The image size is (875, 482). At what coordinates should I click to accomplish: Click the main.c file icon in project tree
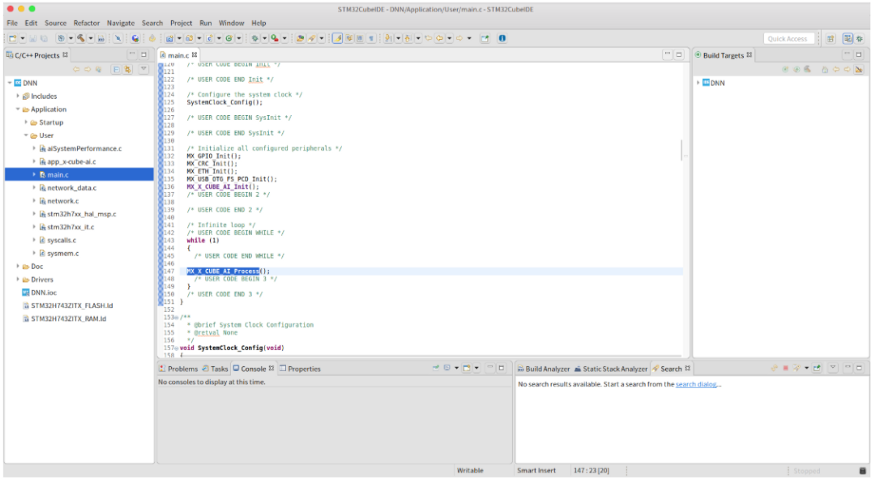(x=42, y=174)
